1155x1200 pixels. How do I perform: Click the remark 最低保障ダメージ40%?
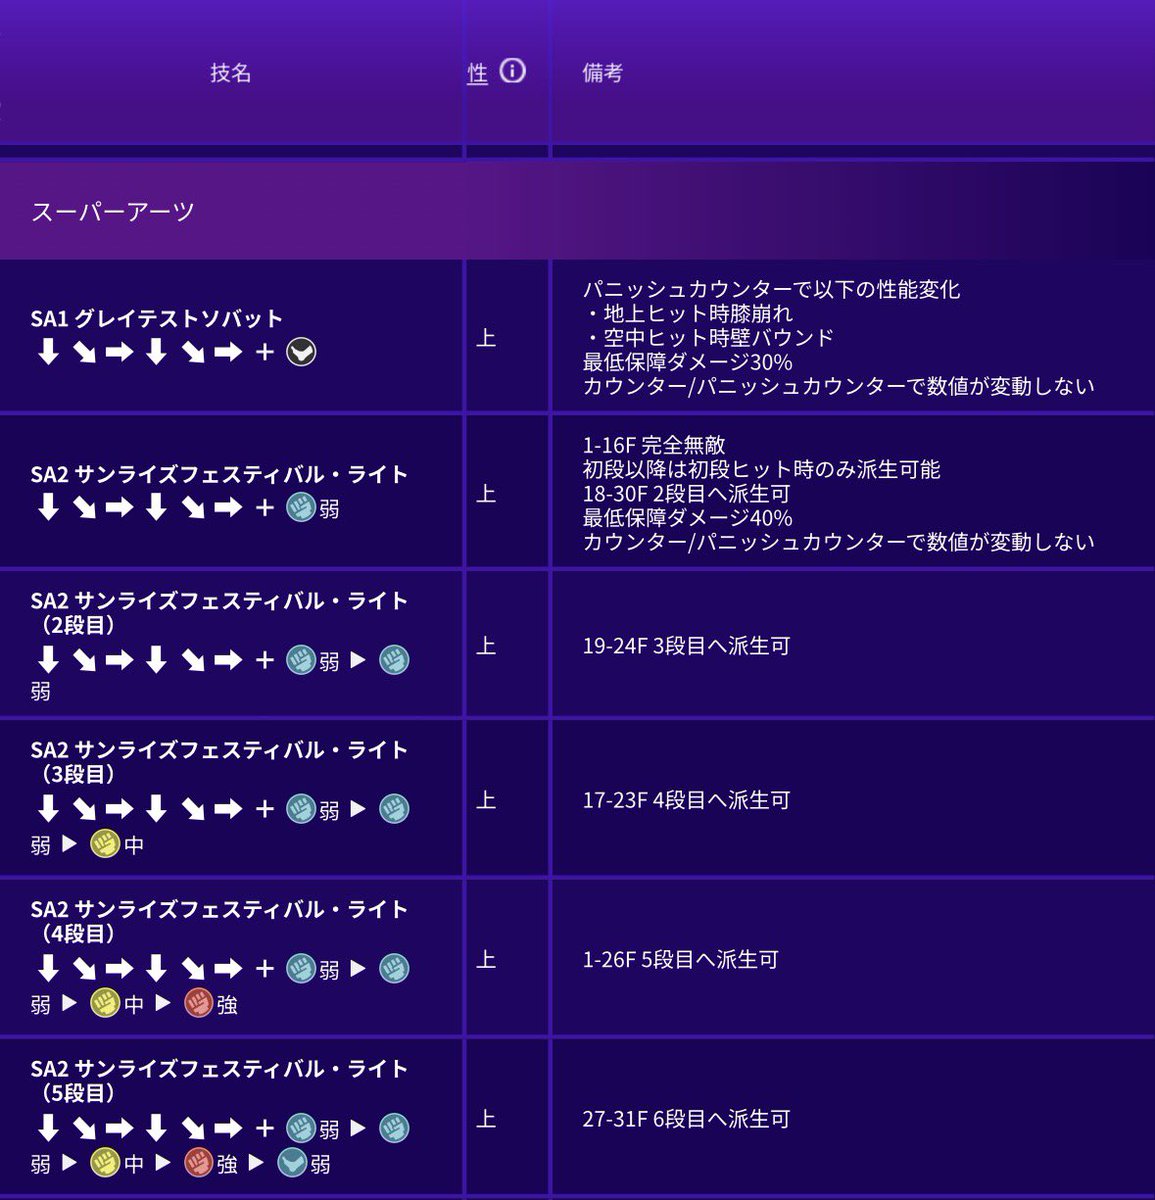[687, 518]
